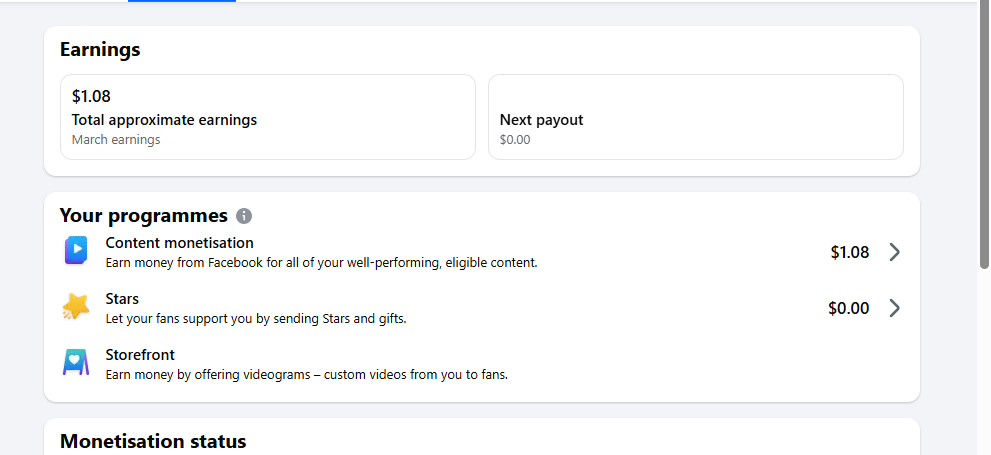Viewport: 991px width, 455px height.
Task: Click the $1.08 Content monetisation amount
Action: tap(849, 252)
